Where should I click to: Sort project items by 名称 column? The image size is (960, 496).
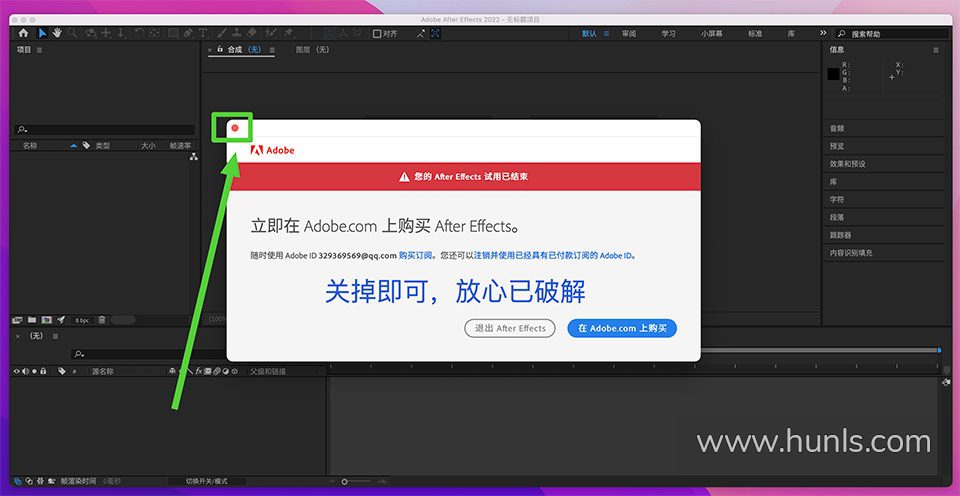click(x=30, y=146)
